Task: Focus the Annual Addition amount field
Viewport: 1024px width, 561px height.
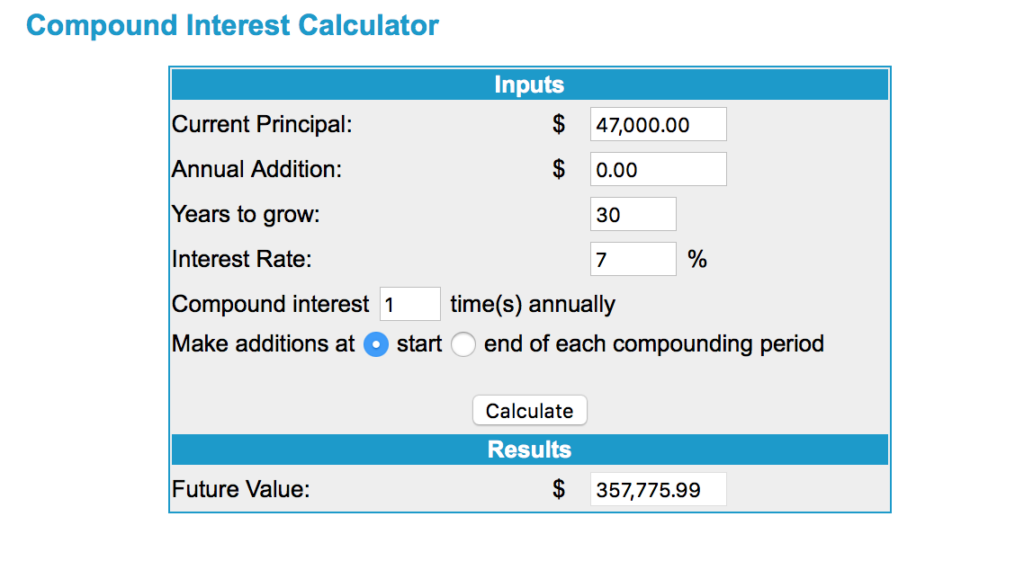Action: (658, 170)
